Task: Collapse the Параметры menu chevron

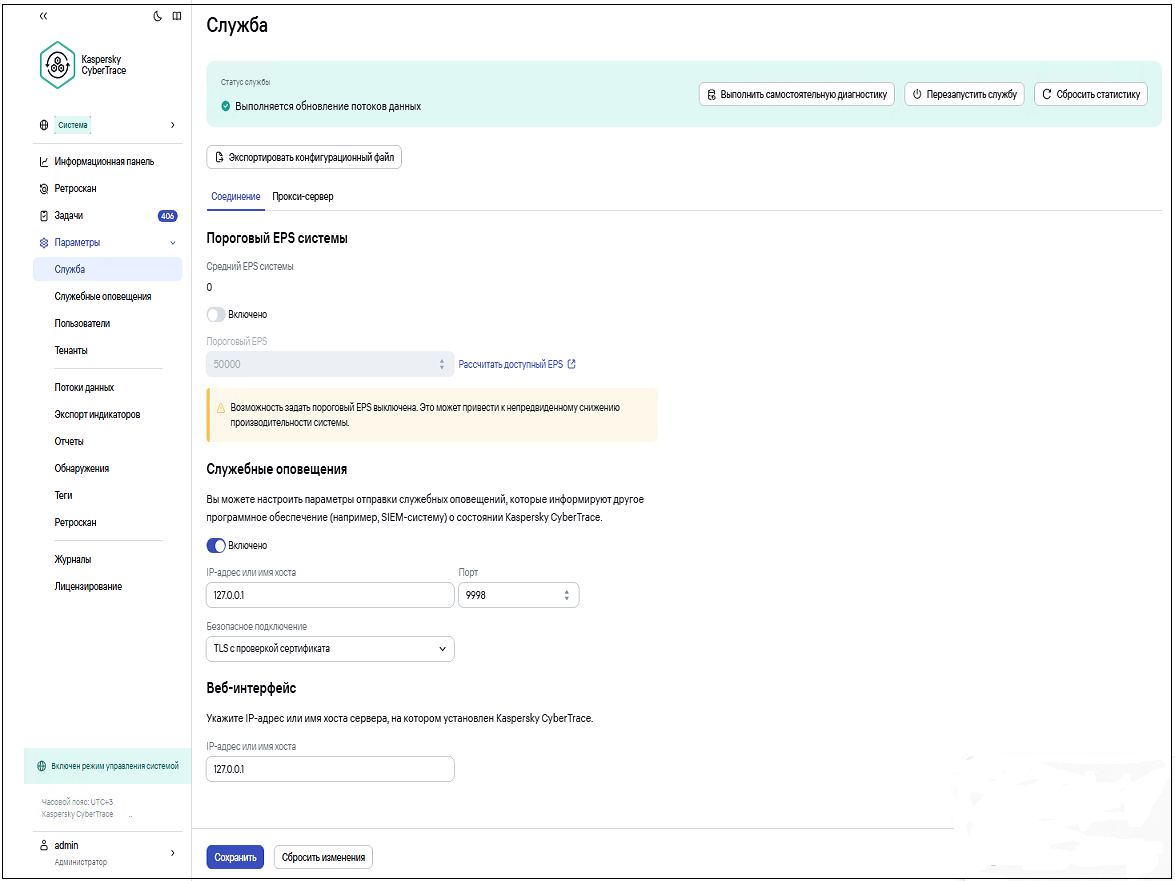Action: pyautogui.click(x=173, y=243)
